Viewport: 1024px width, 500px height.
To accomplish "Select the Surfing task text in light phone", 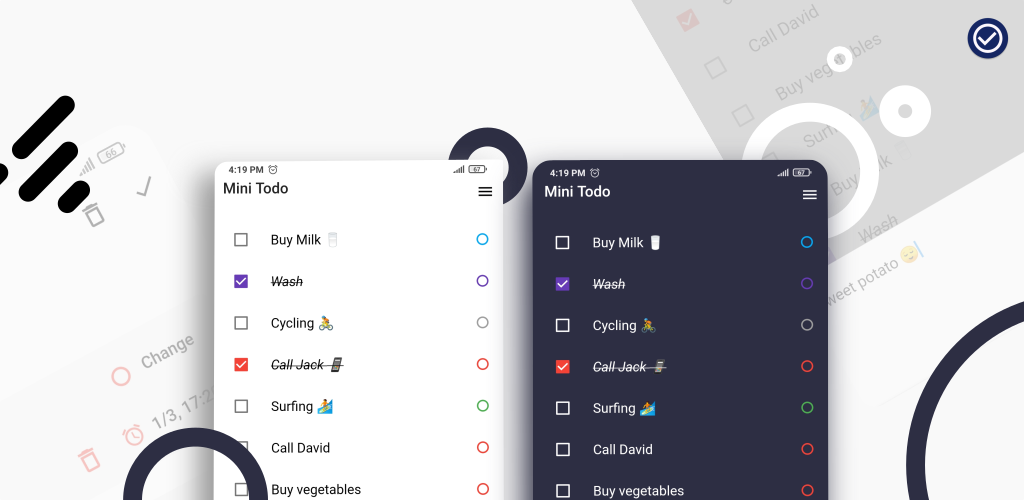I will click(302, 406).
